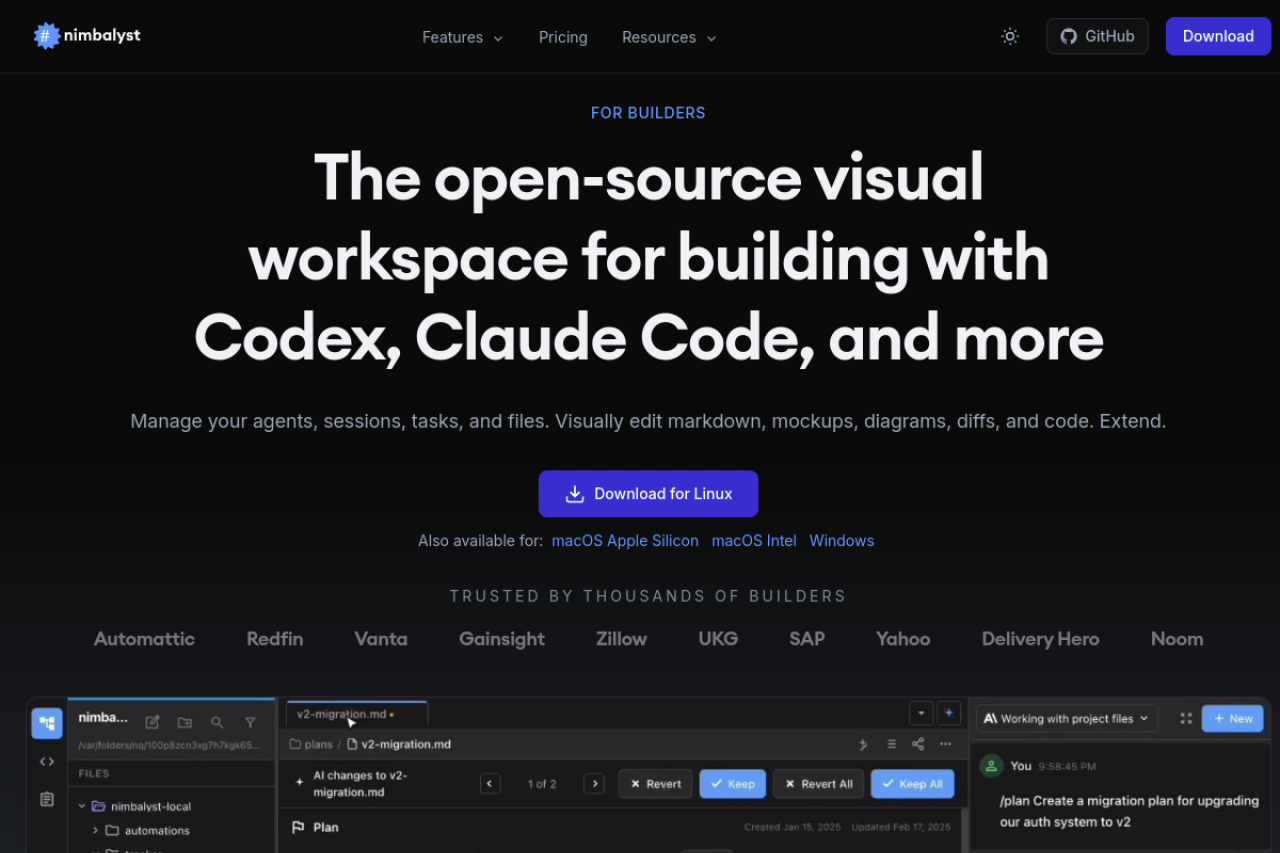Click the Plan heading text
Viewport: 1280px width, 853px height.
pyautogui.click(x=326, y=827)
